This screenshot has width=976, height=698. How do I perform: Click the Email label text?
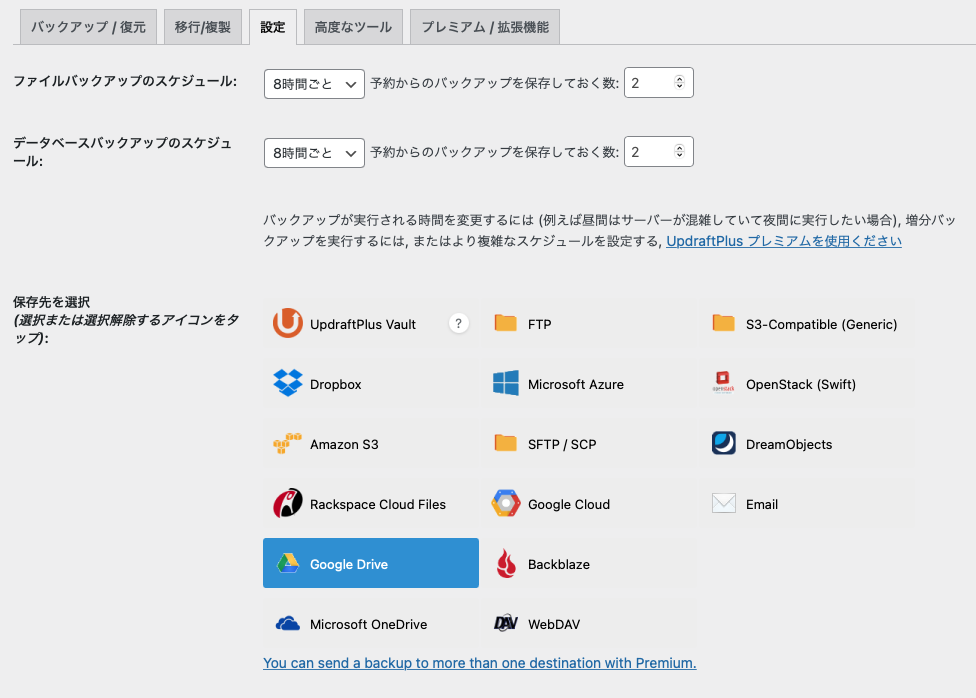[x=762, y=504]
